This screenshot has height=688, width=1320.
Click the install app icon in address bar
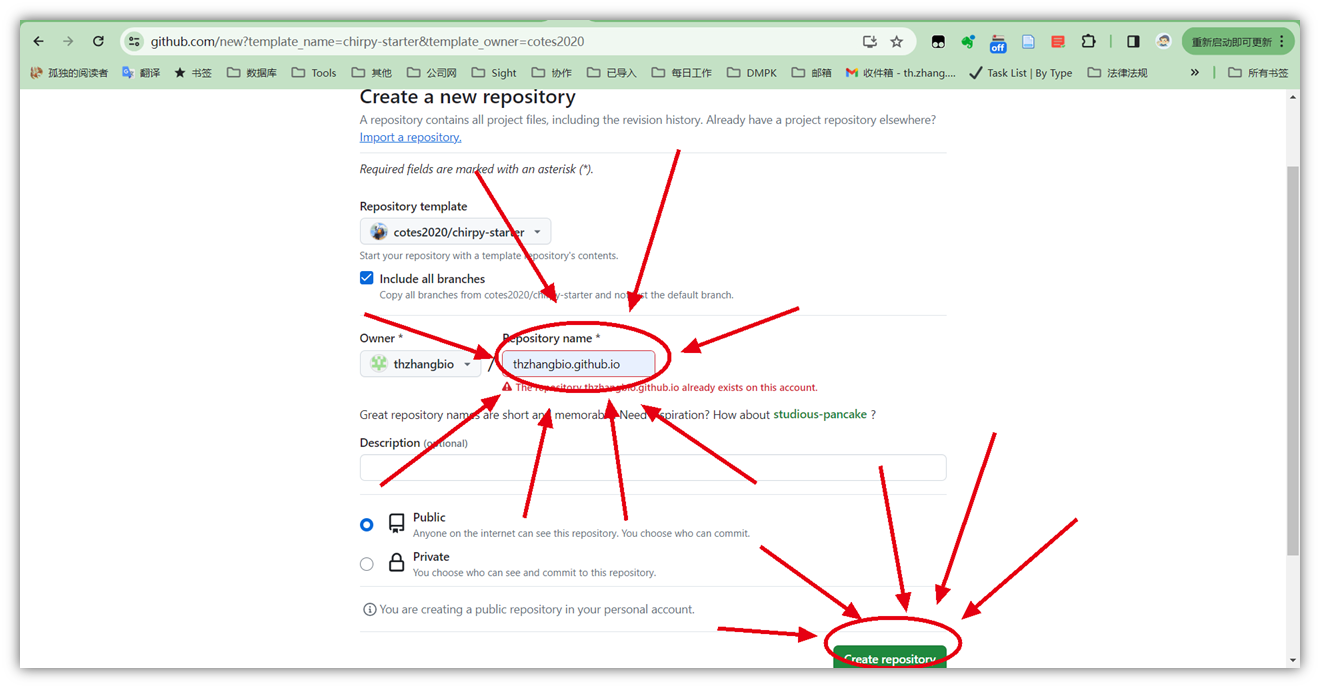pos(870,41)
